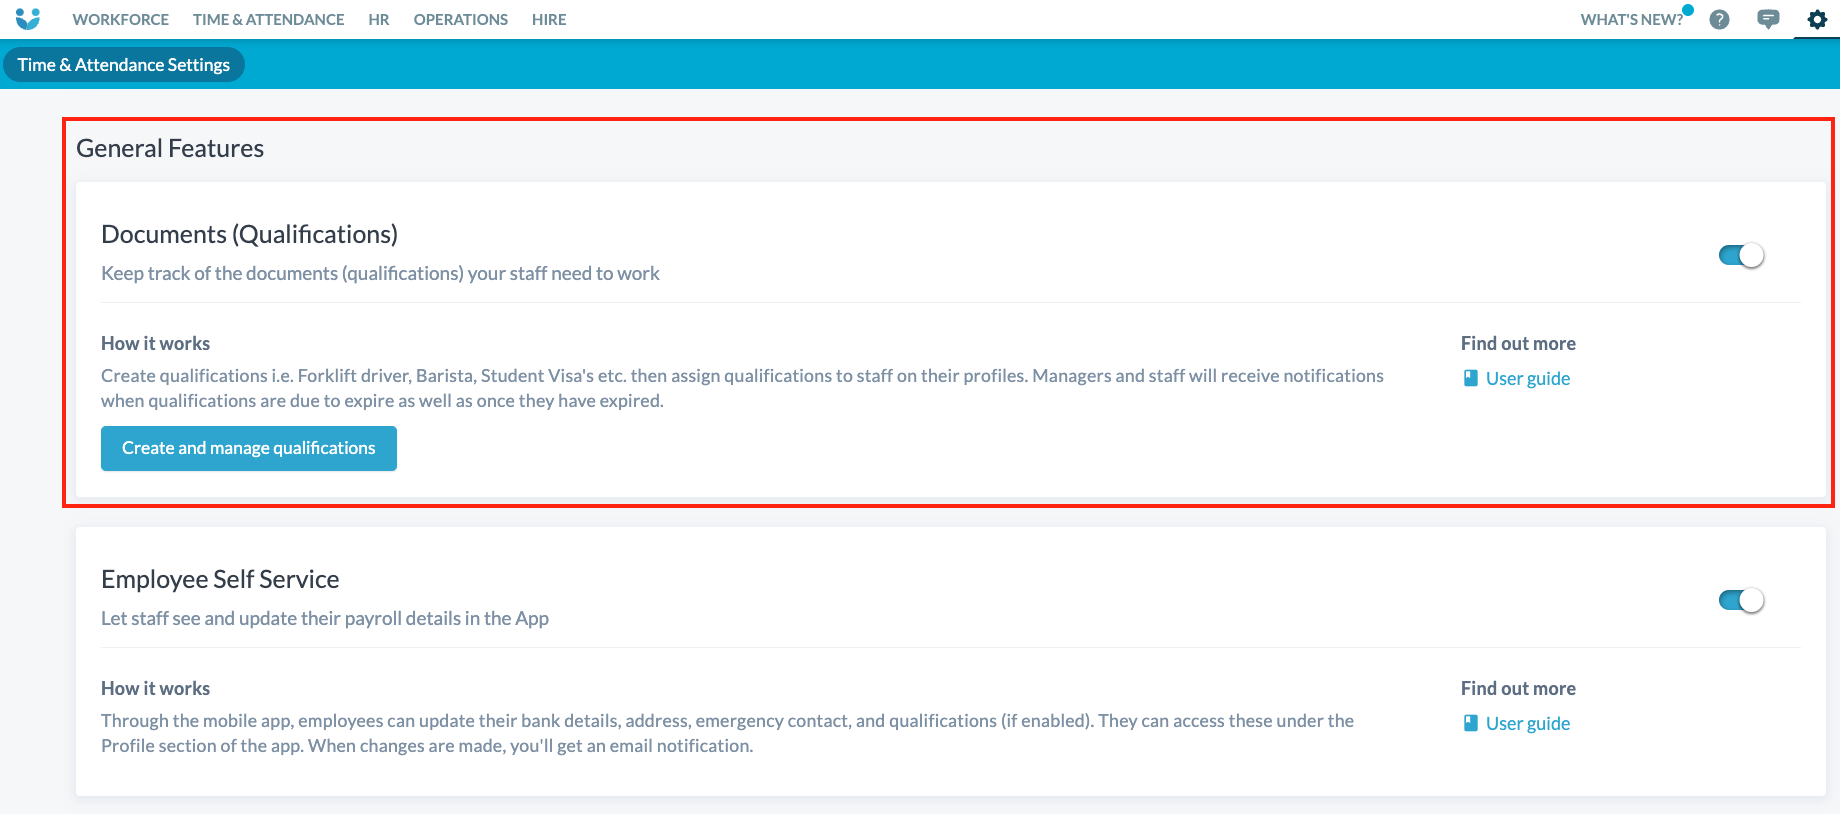Select the Time & Attendance Settings tab
This screenshot has width=1840, height=814.
click(x=124, y=65)
